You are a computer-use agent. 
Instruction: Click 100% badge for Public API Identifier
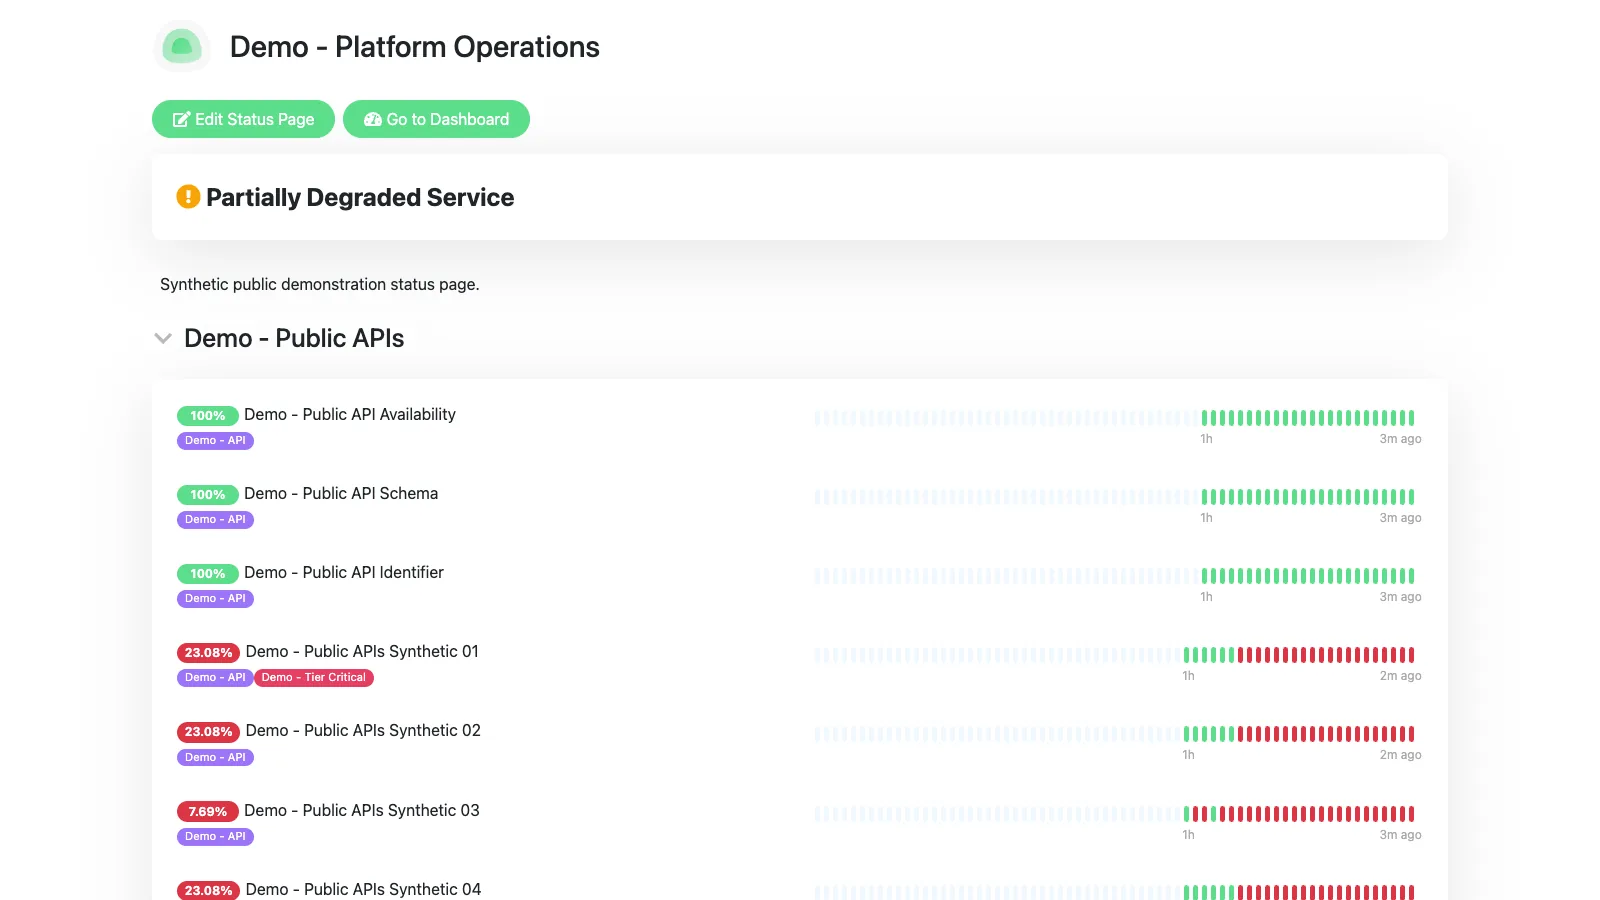(208, 573)
